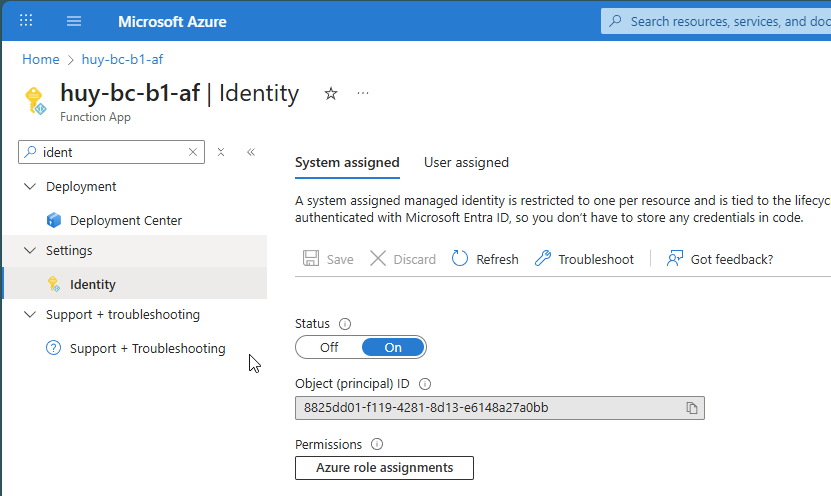The image size is (831, 496).
Task: Set Status toggle to On
Action: point(393,348)
